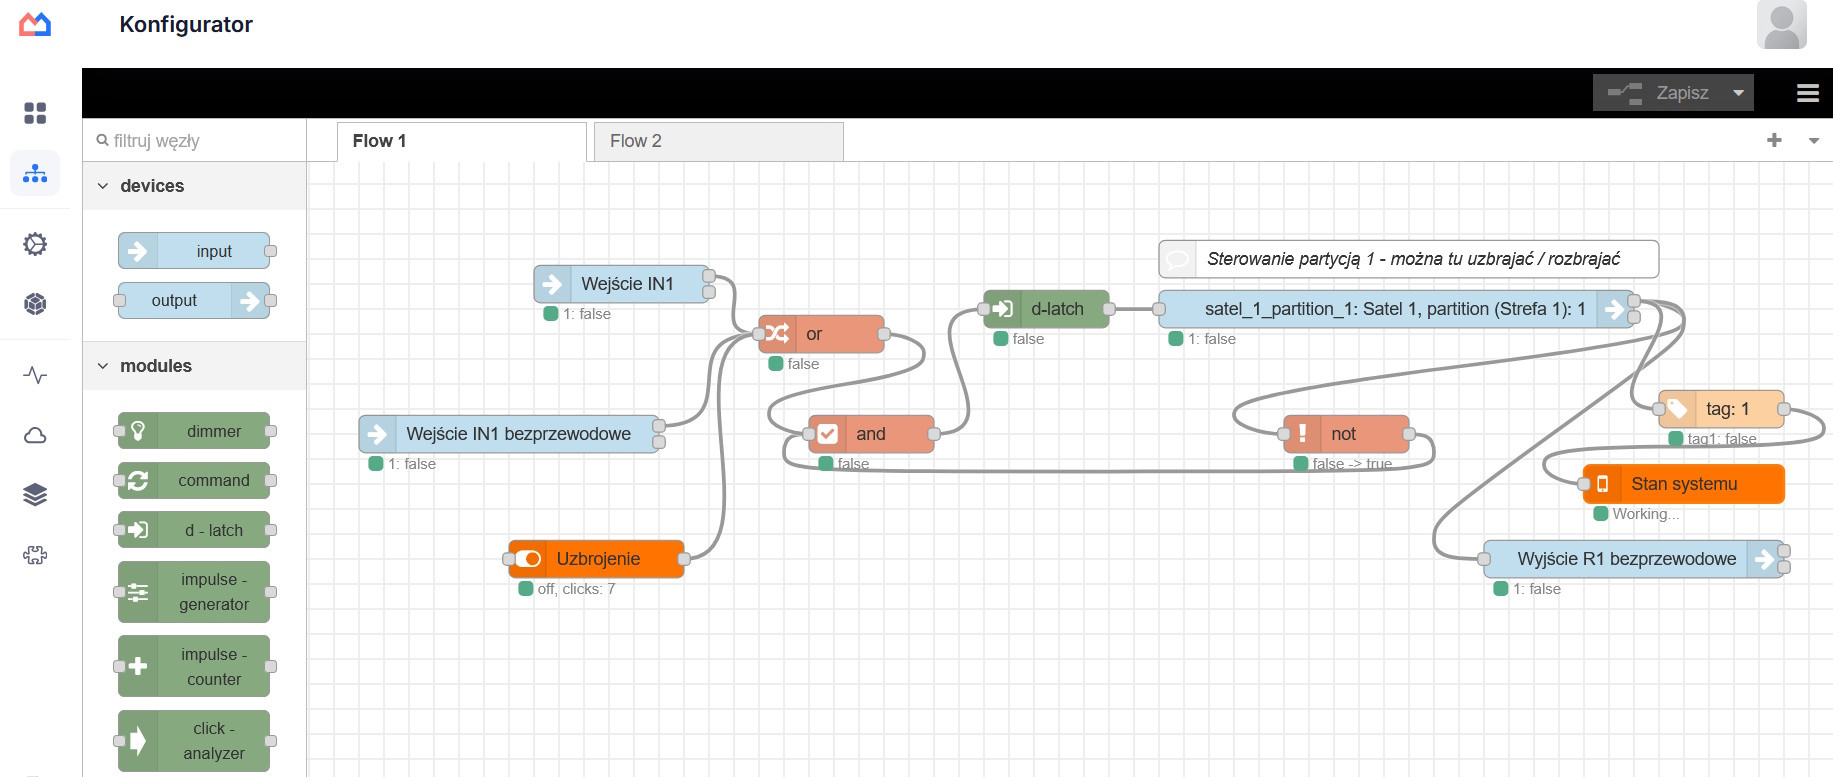Pick the 'output' node in devices palette
The width and height of the screenshot is (1833, 777).
point(194,300)
